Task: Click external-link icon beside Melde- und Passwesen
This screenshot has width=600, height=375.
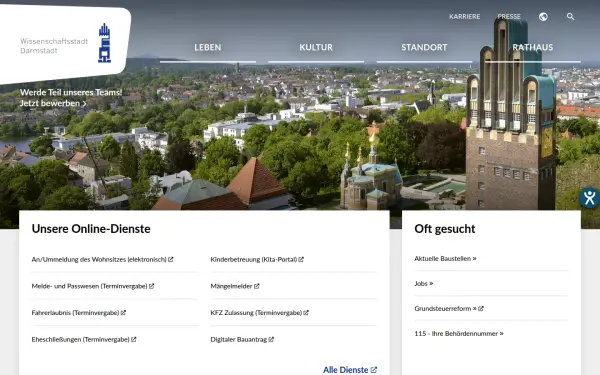Action: pos(152,286)
